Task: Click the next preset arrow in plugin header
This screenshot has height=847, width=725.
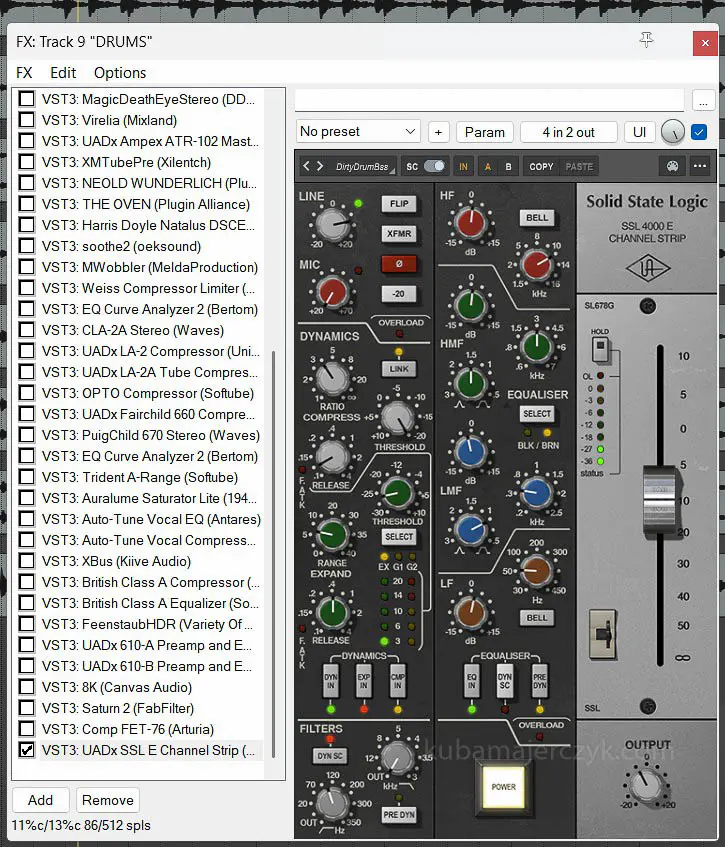Action: pyautogui.click(x=319, y=166)
